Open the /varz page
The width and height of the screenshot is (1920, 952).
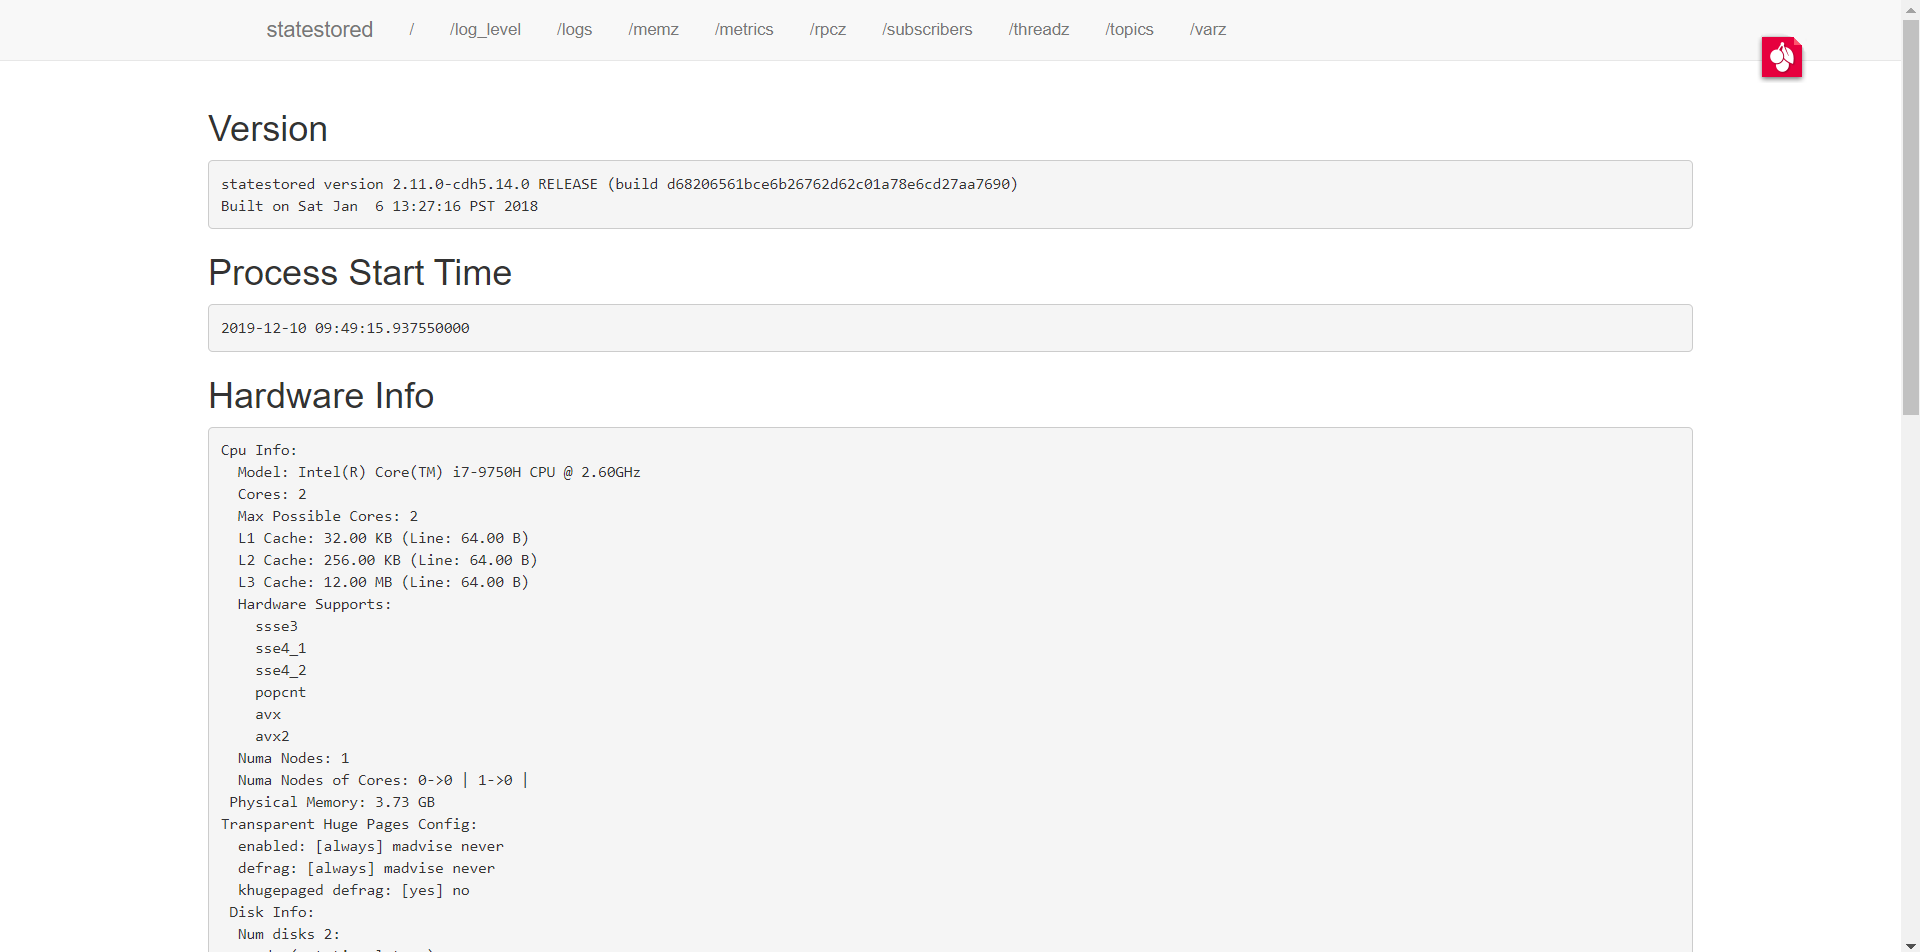[x=1208, y=30]
